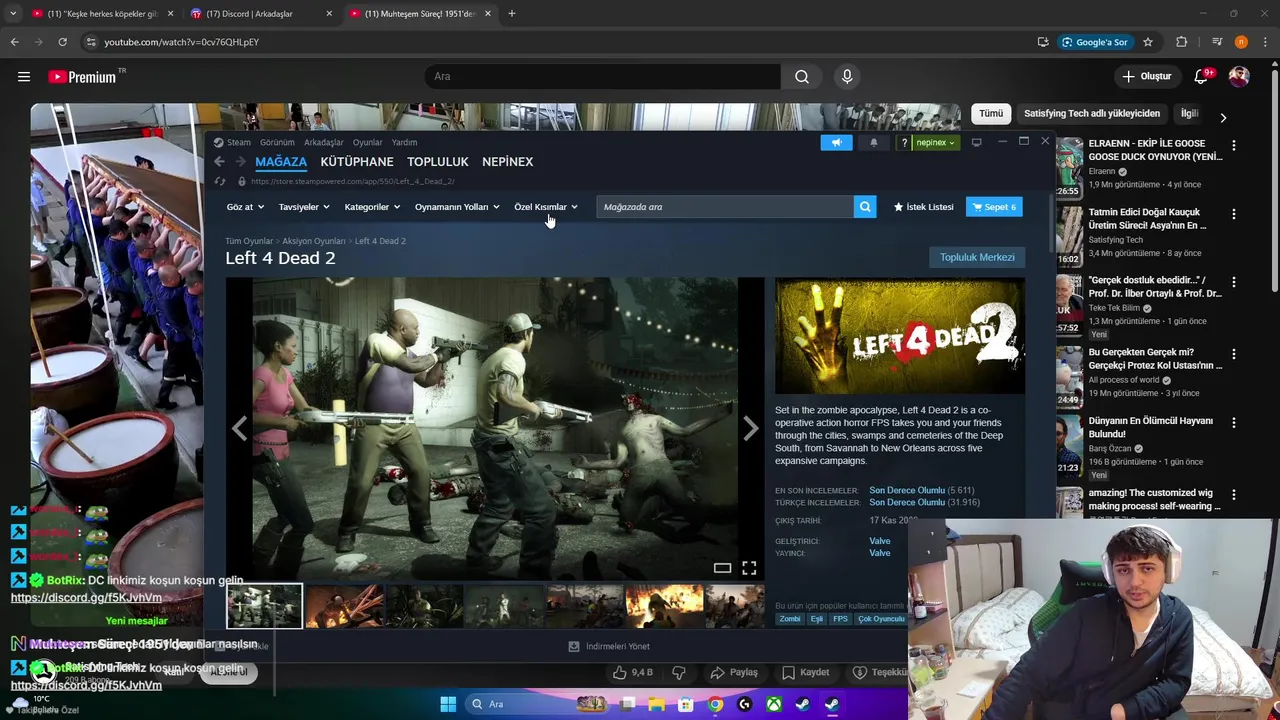This screenshot has height=720, width=1280.
Task: Toggle wide view of Steam screenshot
Action: [722, 568]
